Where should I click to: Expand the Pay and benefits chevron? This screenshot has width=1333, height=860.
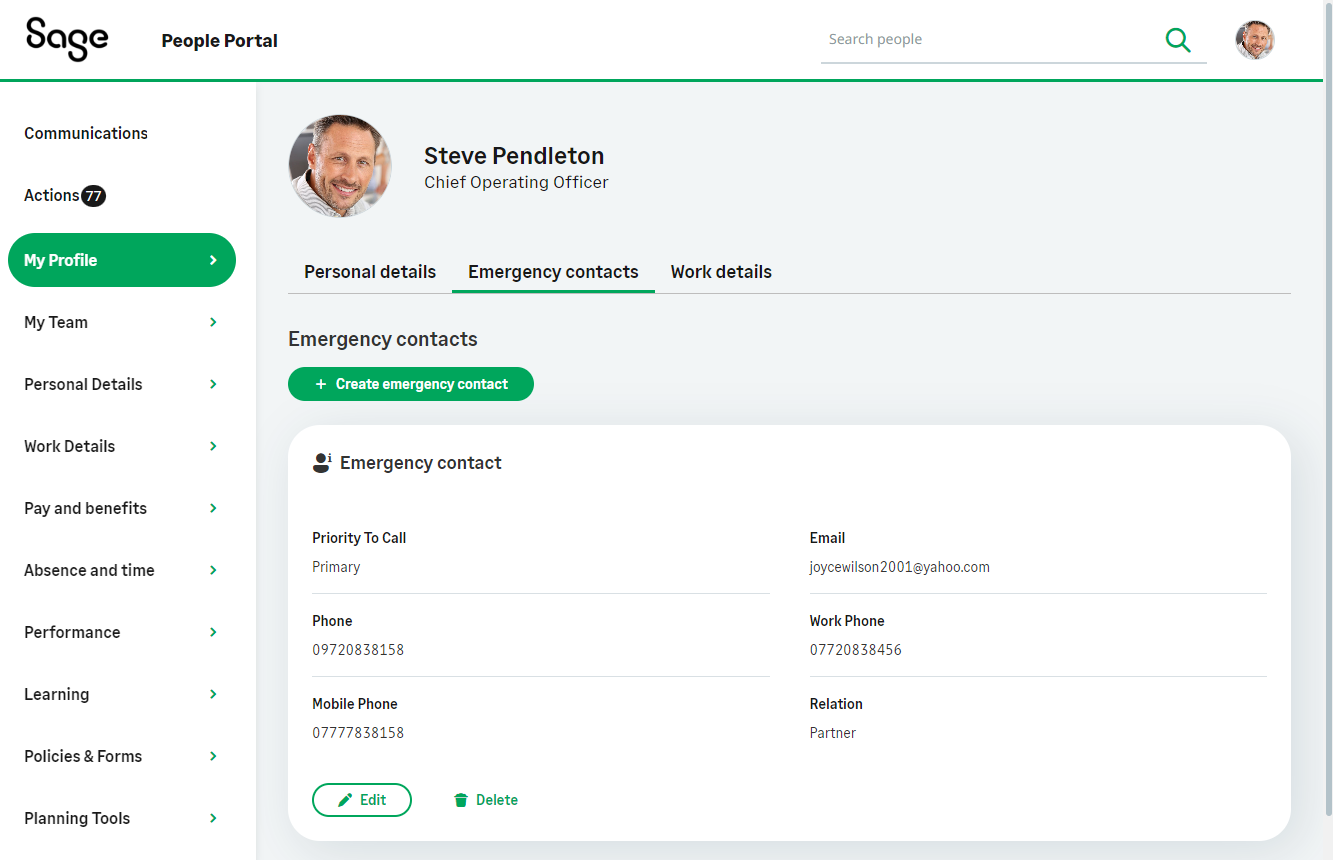point(213,508)
